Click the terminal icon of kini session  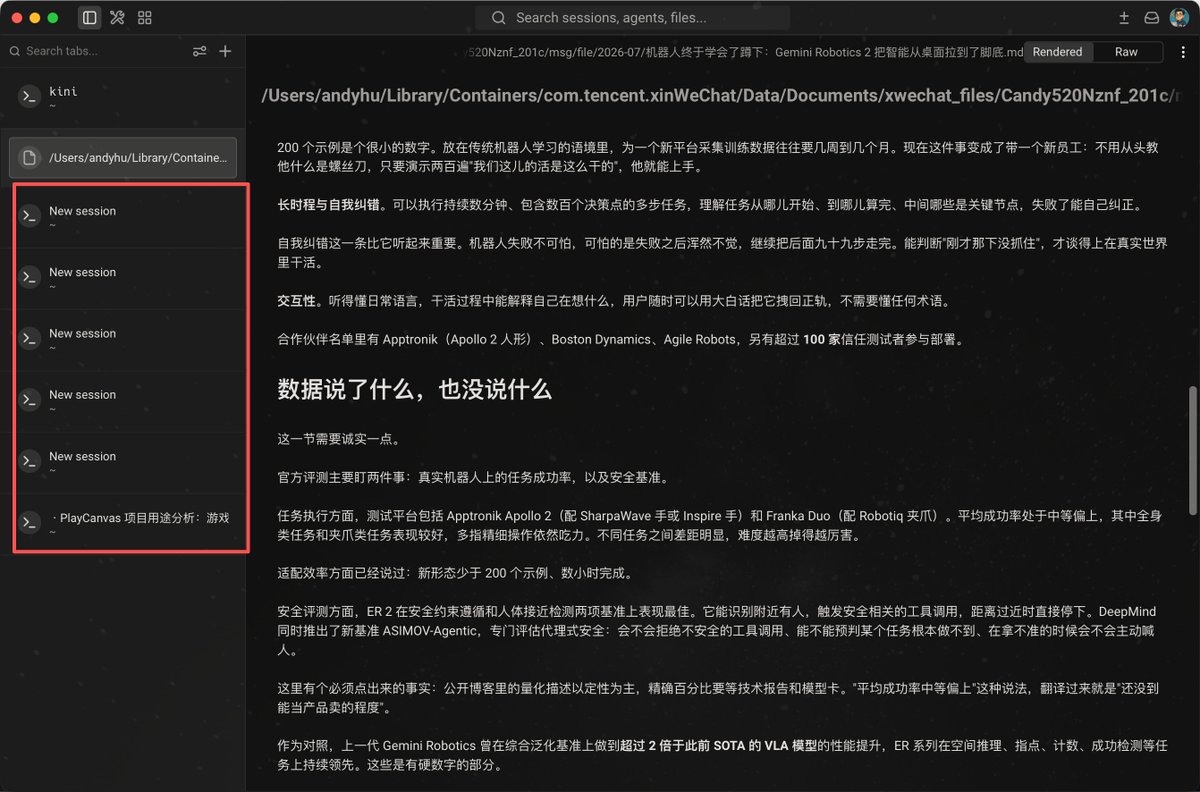30,97
